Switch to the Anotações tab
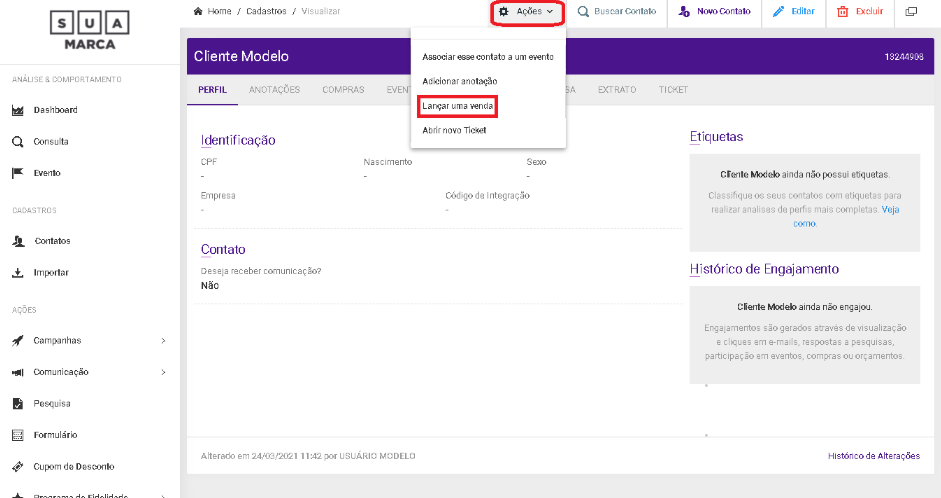The image size is (941, 498). click(274, 90)
